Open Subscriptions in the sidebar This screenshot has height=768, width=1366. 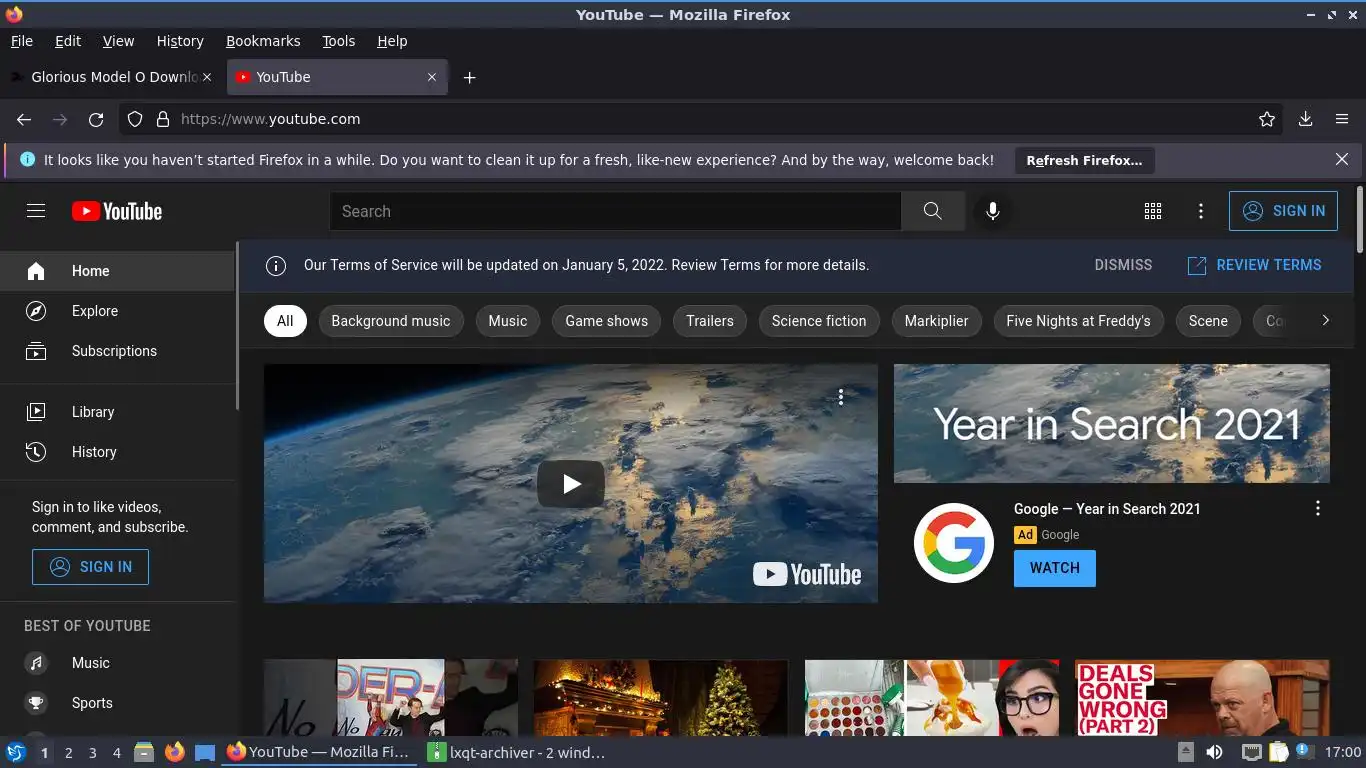(118, 351)
